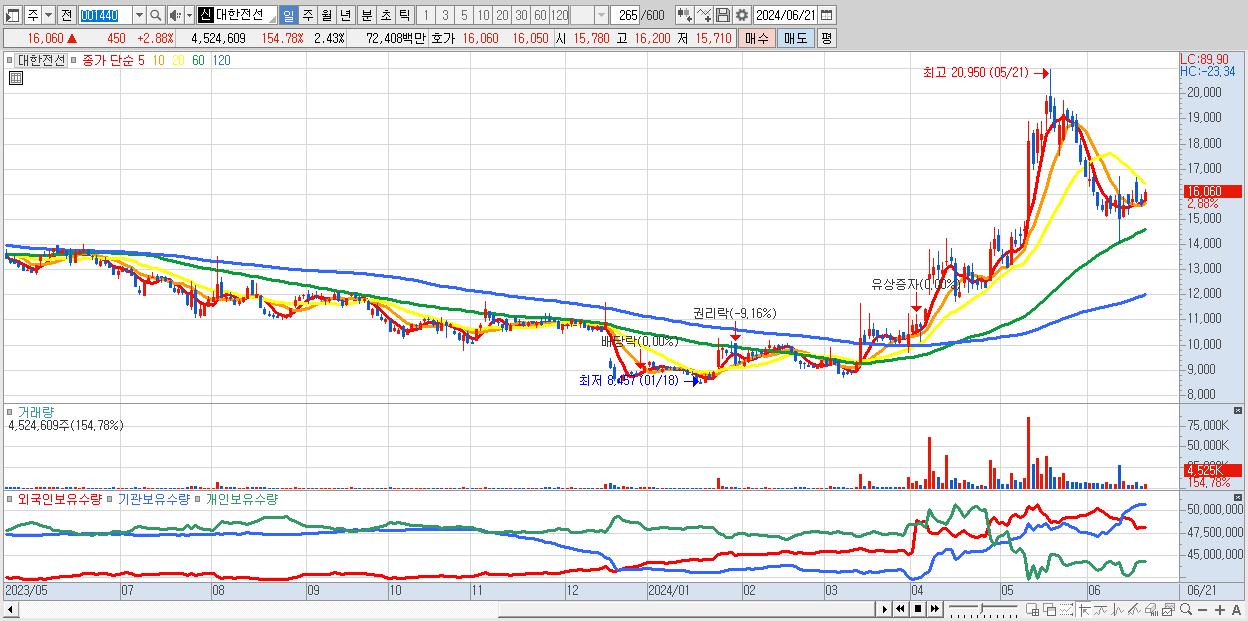Image resolution: width=1248 pixels, height=621 pixels.
Task: Click the grid icon in chart corner
Action: [x=14, y=78]
